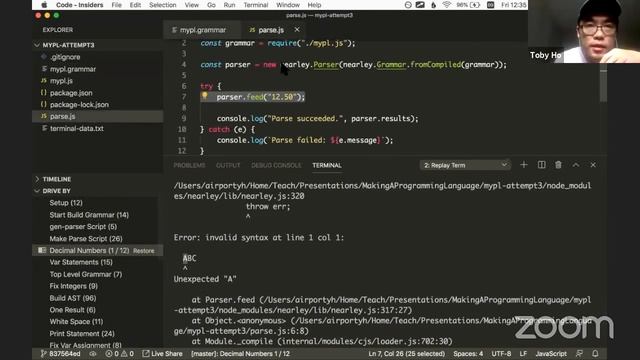Open the Window menu
Viewport: 640px width, 360px height.
point(288,5)
